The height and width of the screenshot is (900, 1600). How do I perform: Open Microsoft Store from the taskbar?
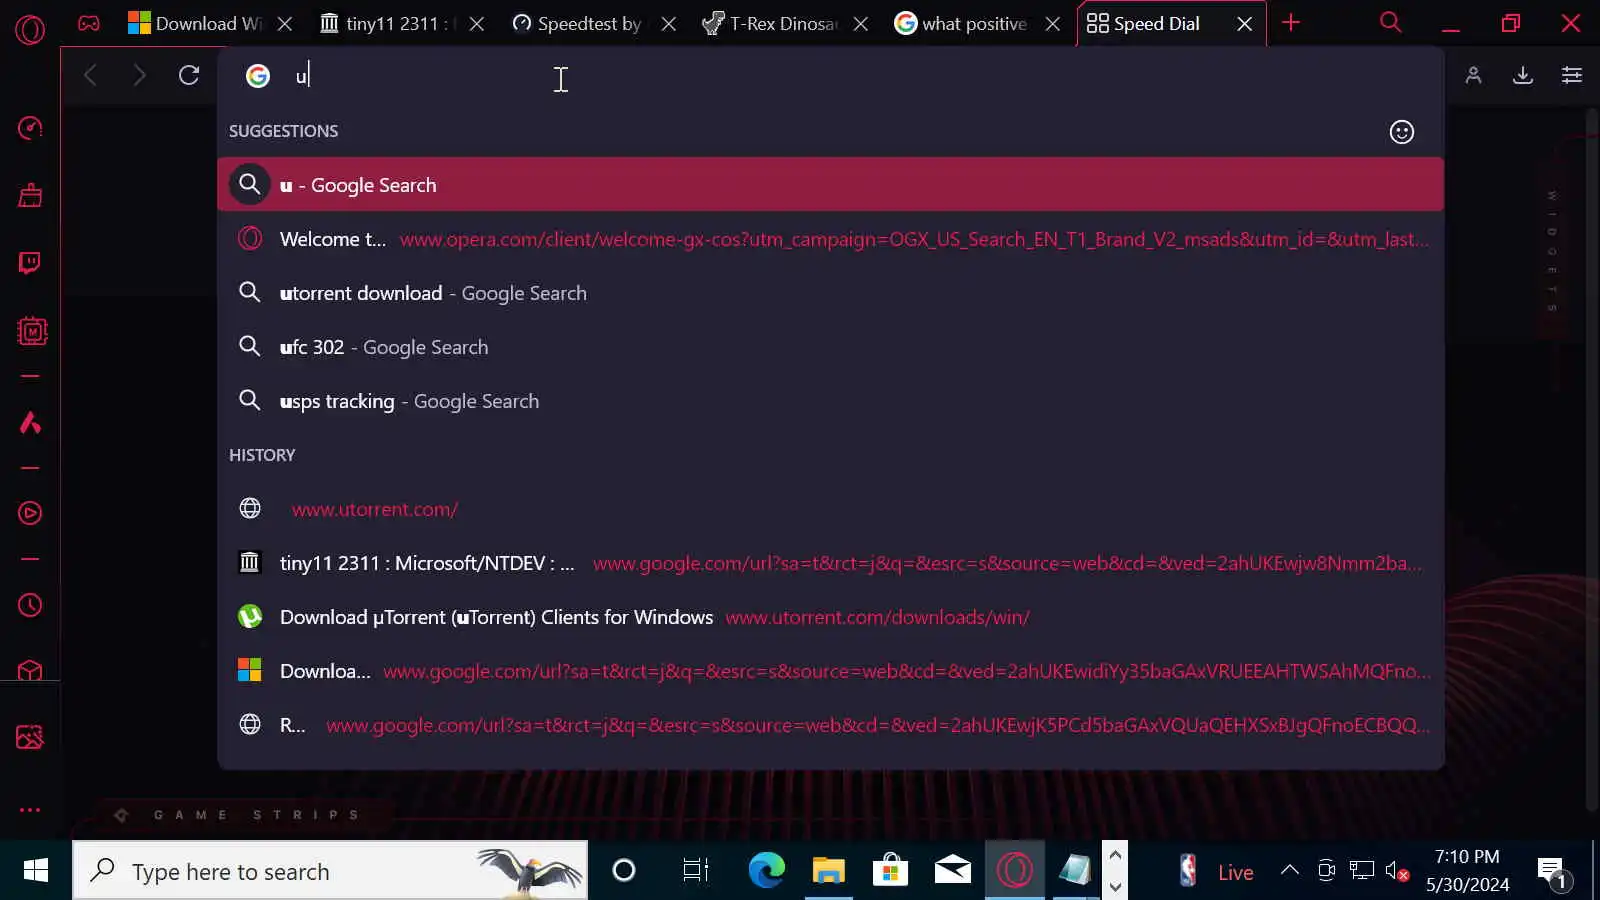point(890,871)
